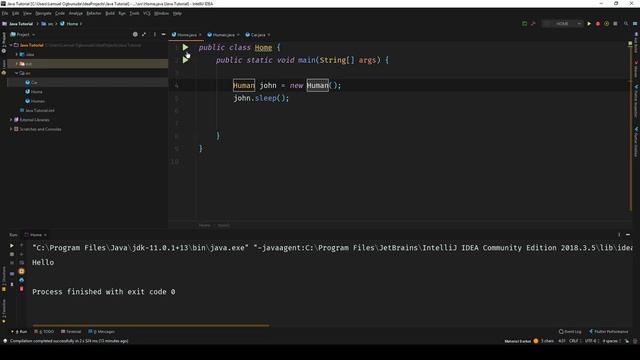Click john.sleep() call in editor
Viewport: 640px width, 360px height.
pyautogui.click(x=261, y=98)
